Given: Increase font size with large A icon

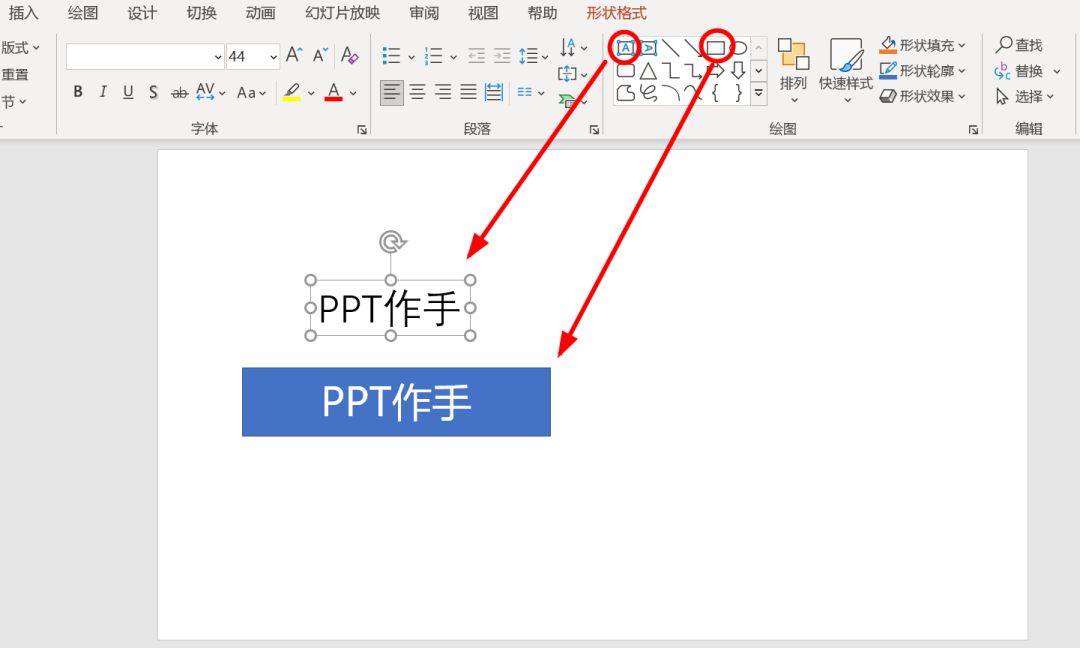Looking at the screenshot, I should [x=294, y=55].
